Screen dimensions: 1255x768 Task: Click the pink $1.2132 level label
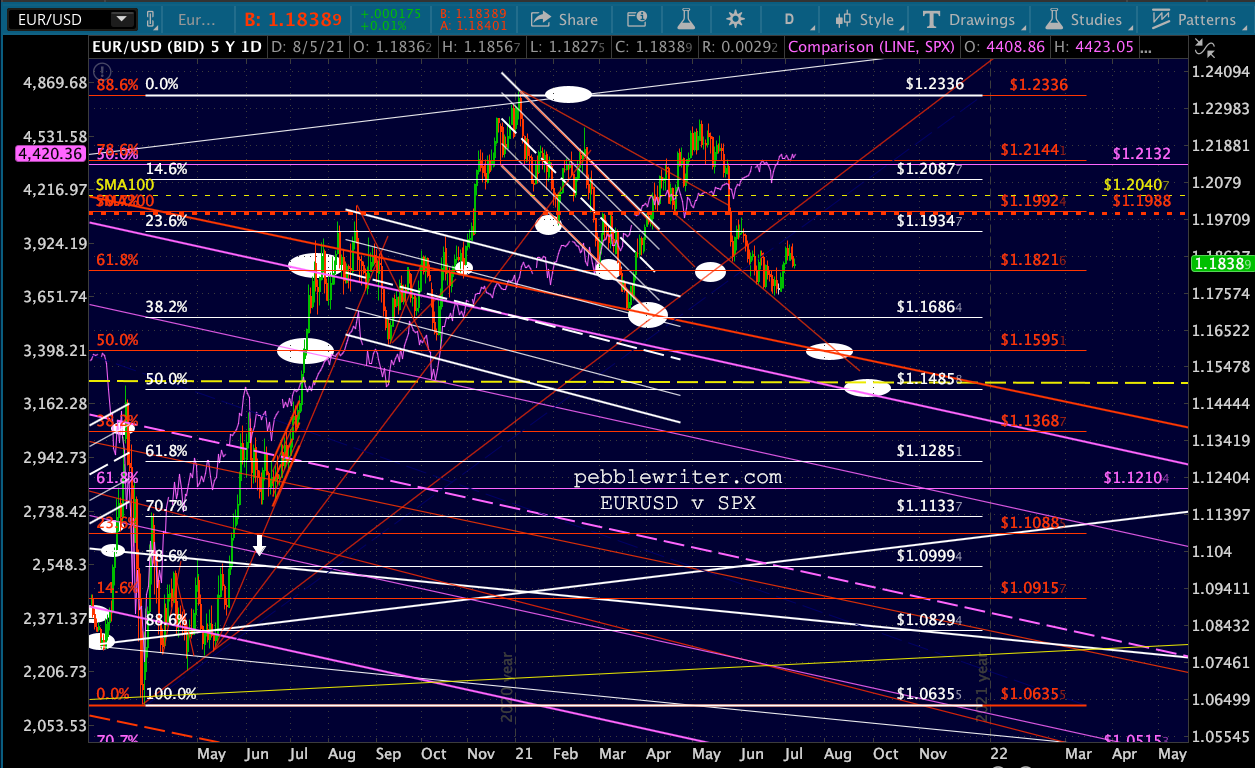tap(1142, 155)
